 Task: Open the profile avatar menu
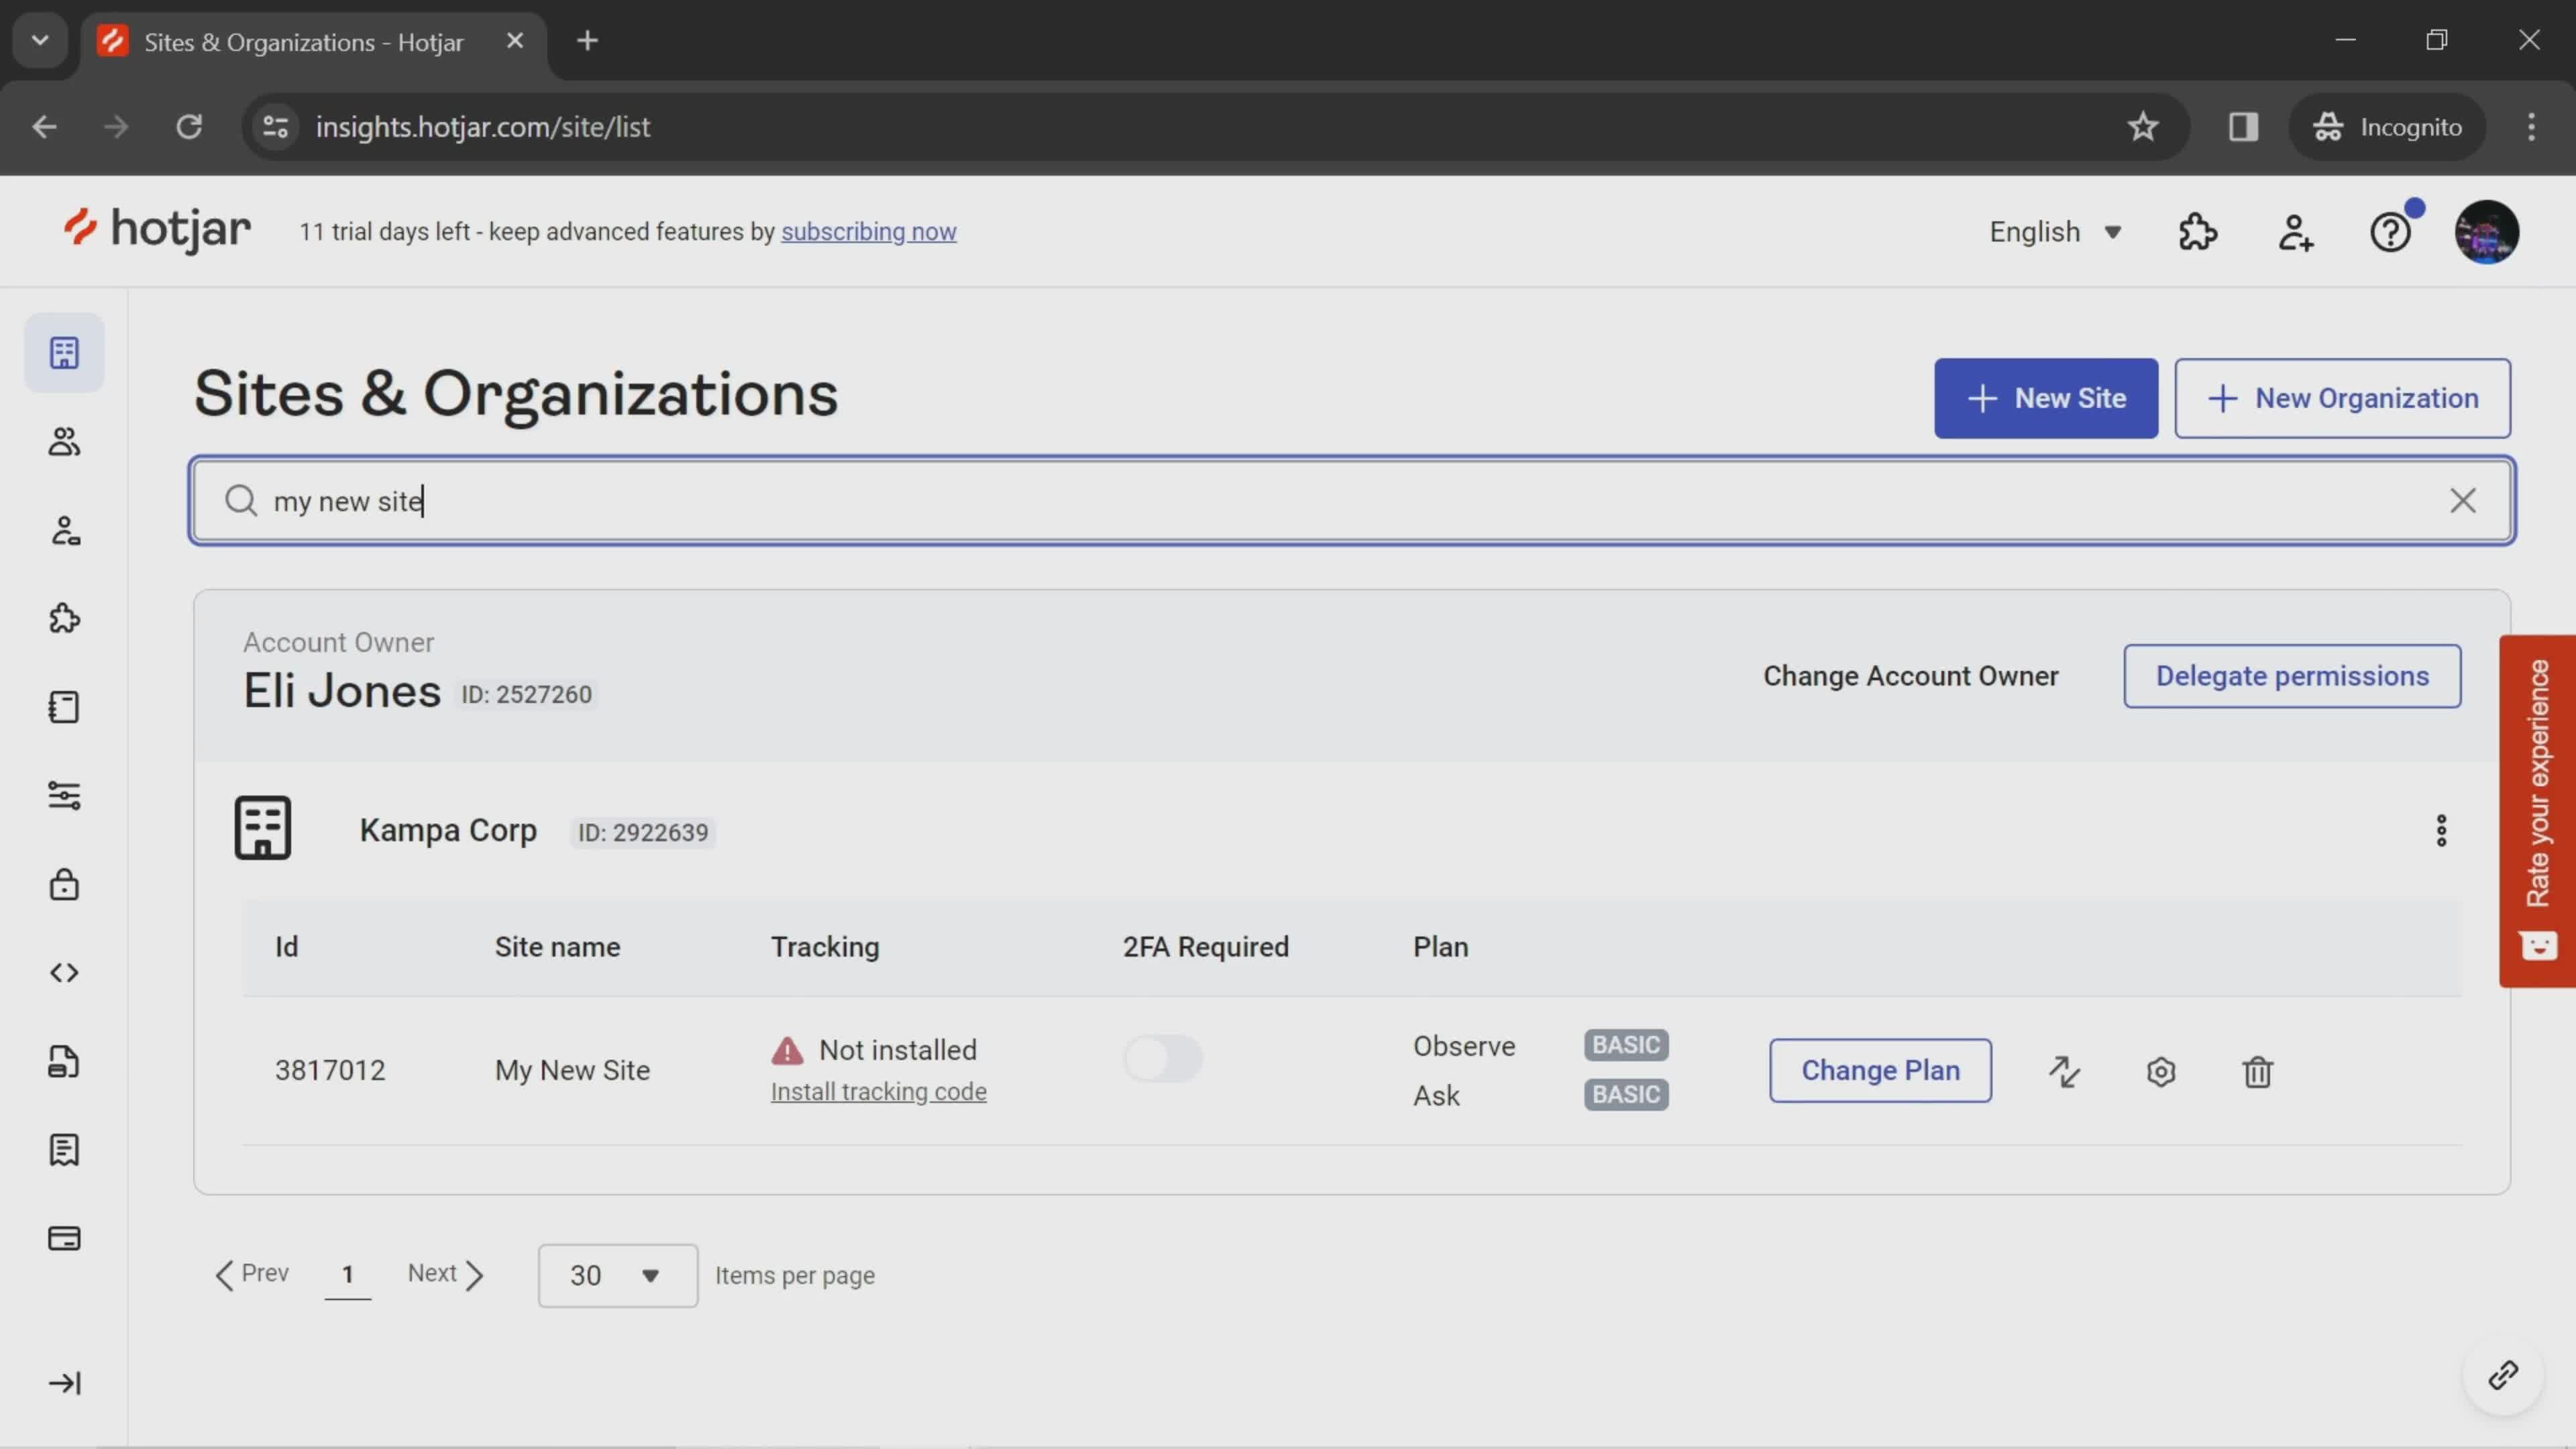(x=2486, y=232)
